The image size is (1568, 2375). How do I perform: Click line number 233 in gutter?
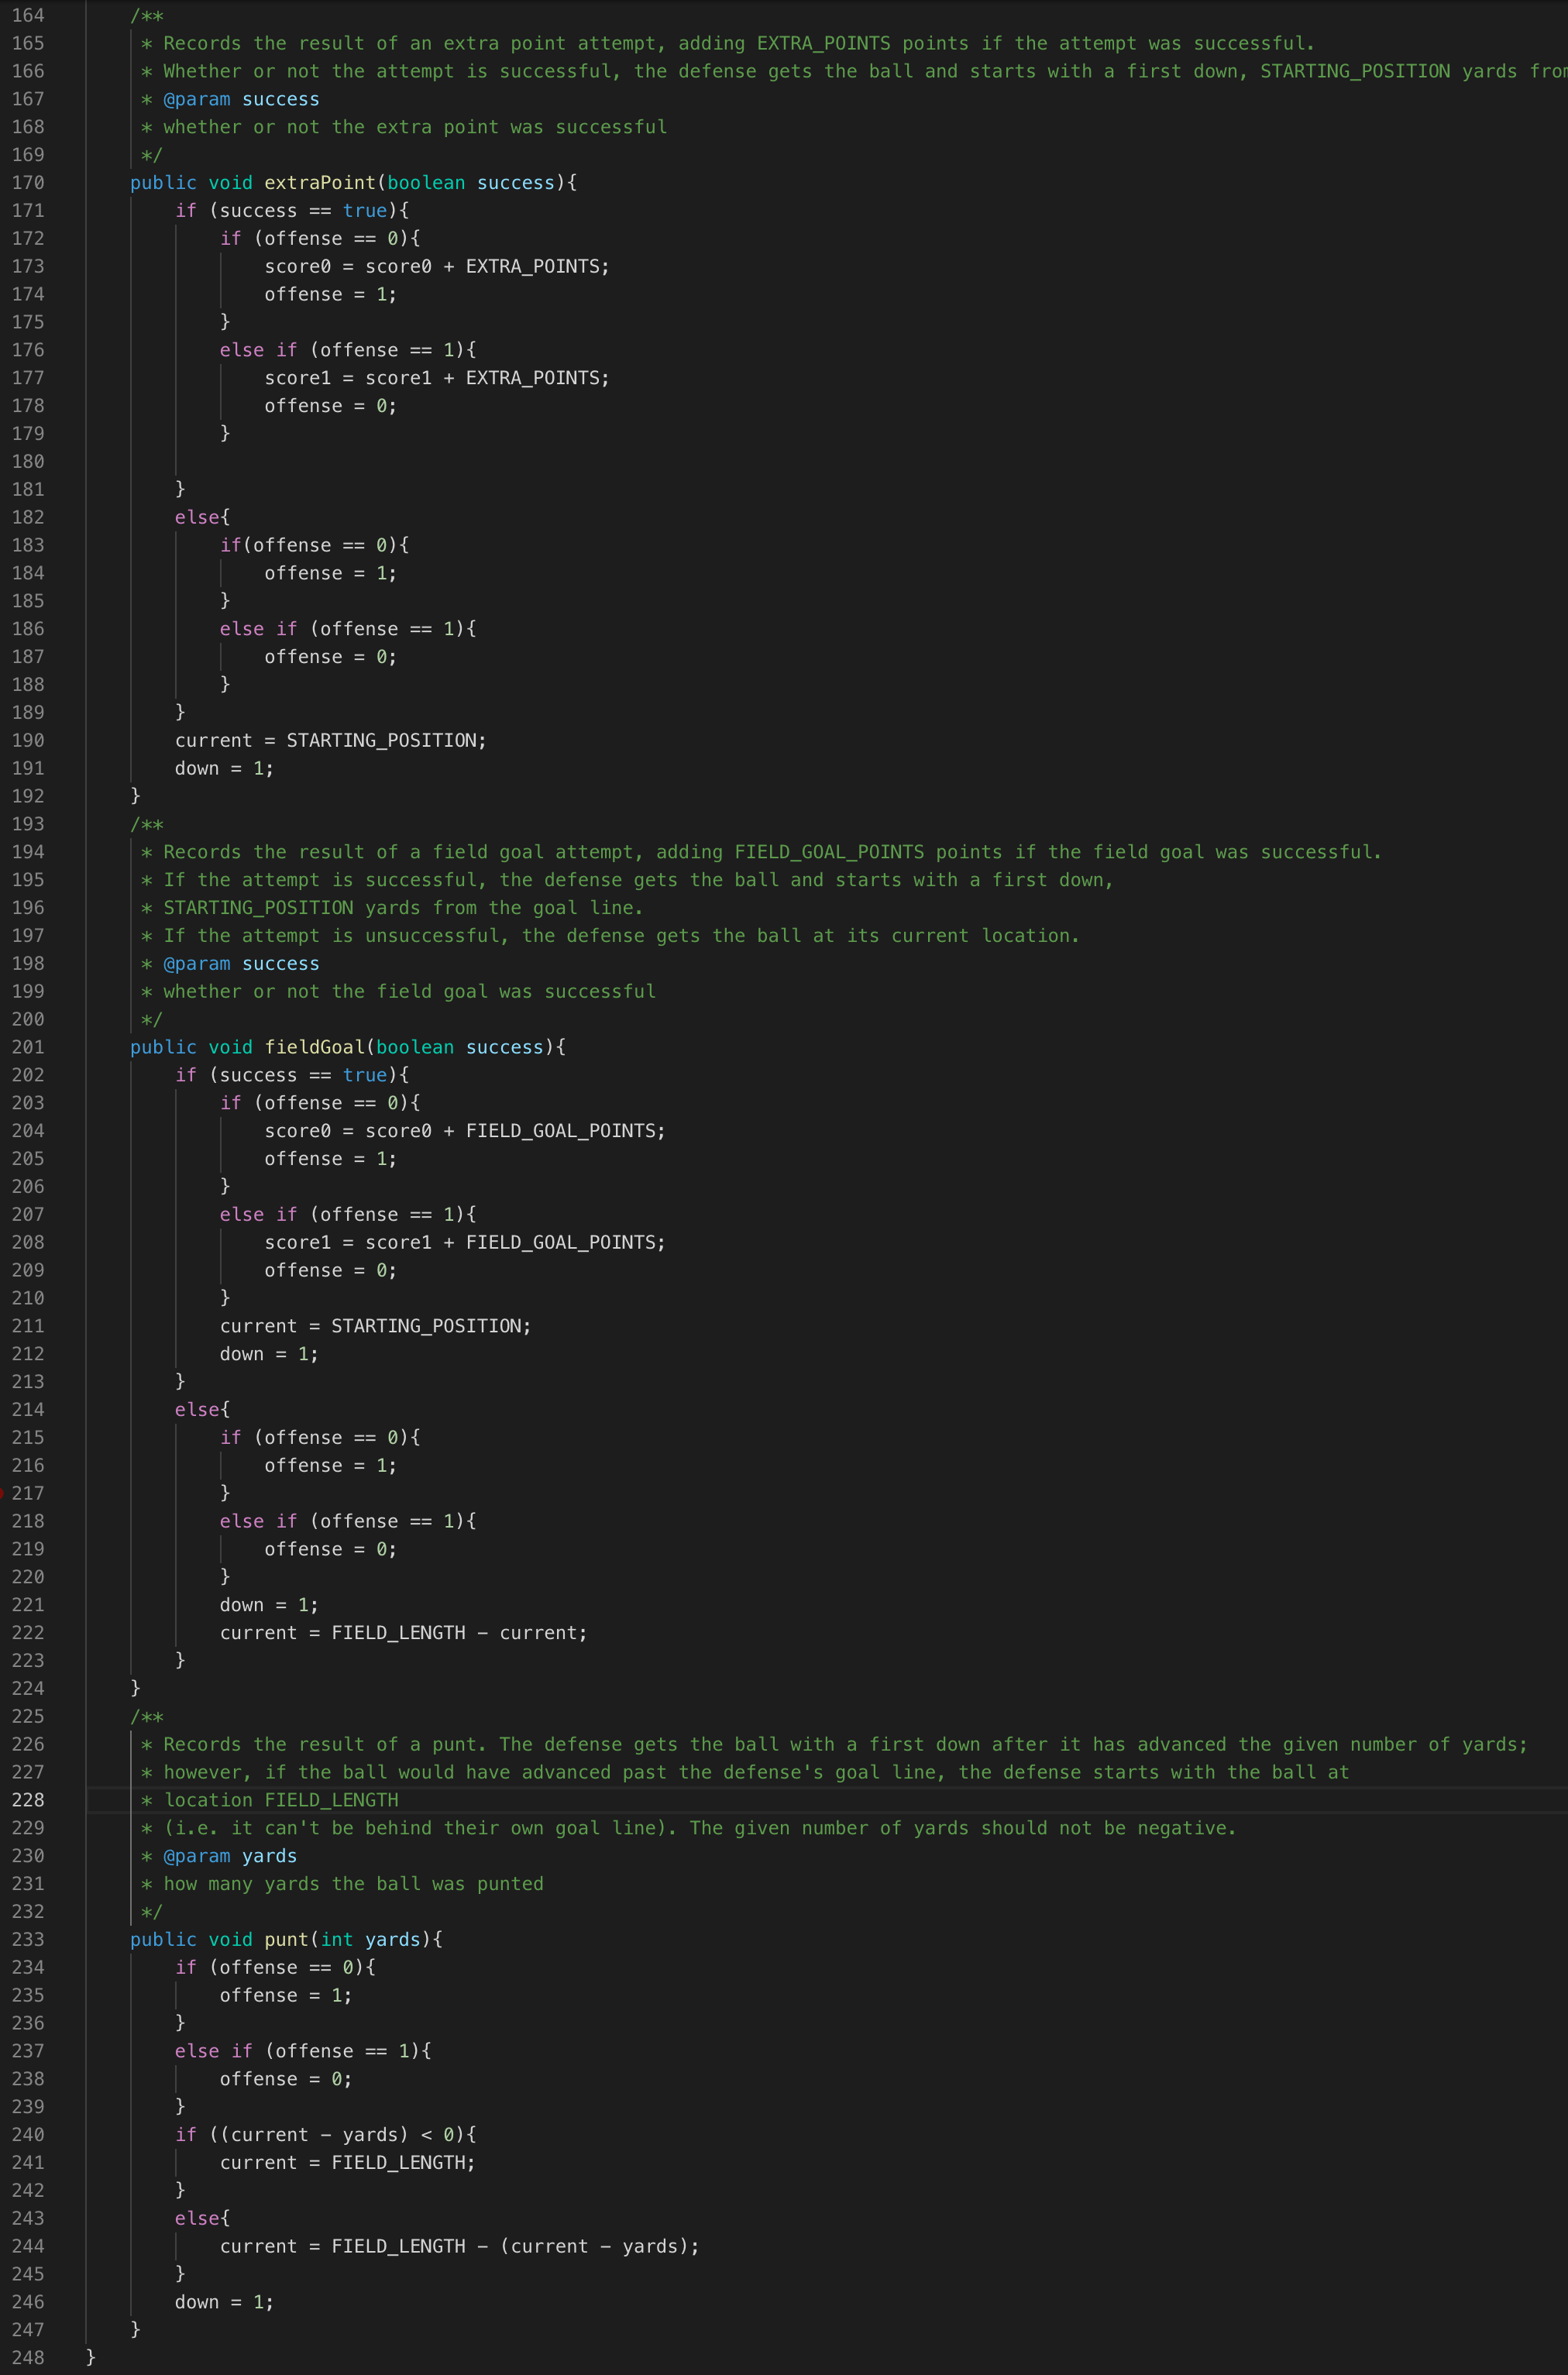(x=28, y=1939)
